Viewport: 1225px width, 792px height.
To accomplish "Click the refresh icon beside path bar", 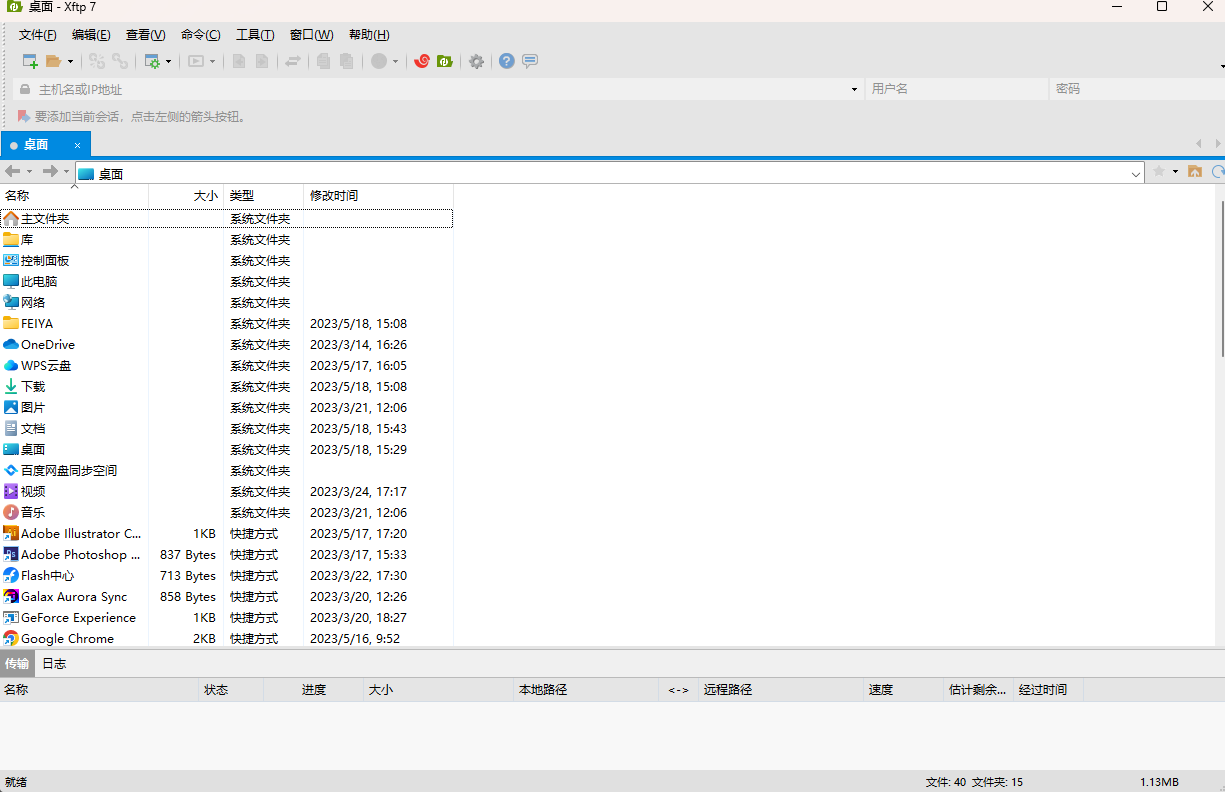I will [x=1217, y=172].
